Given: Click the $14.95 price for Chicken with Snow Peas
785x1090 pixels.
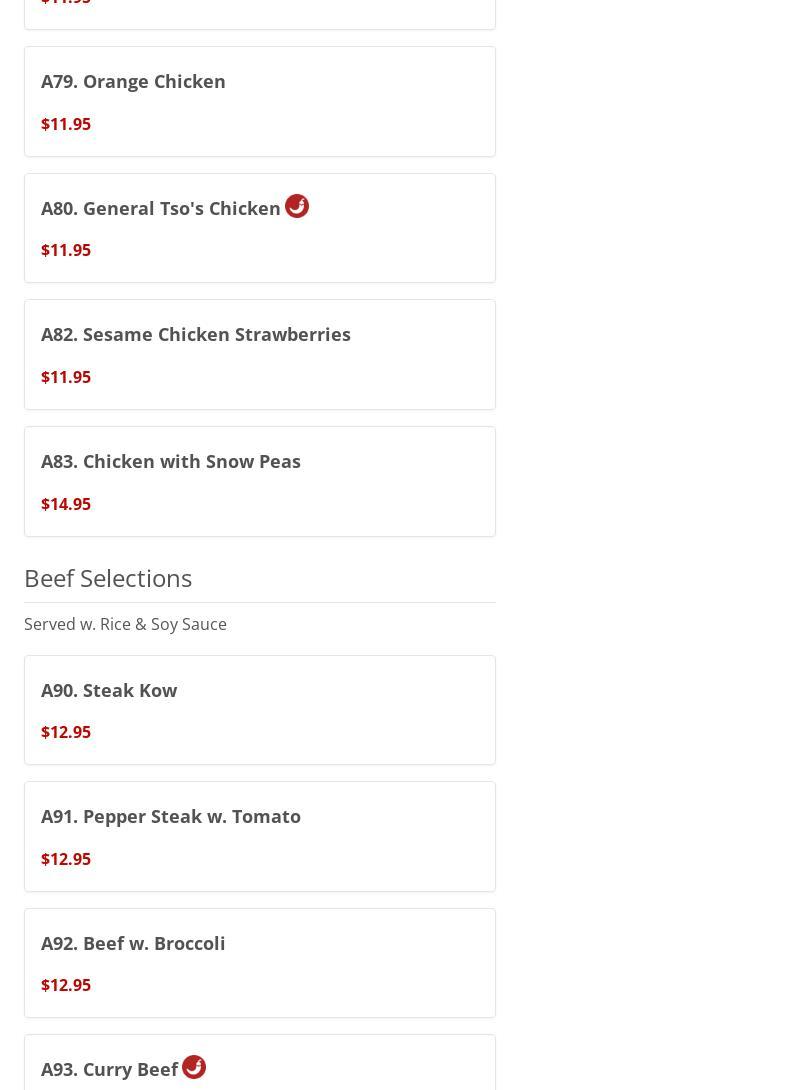Looking at the screenshot, I should tap(66, 504).
